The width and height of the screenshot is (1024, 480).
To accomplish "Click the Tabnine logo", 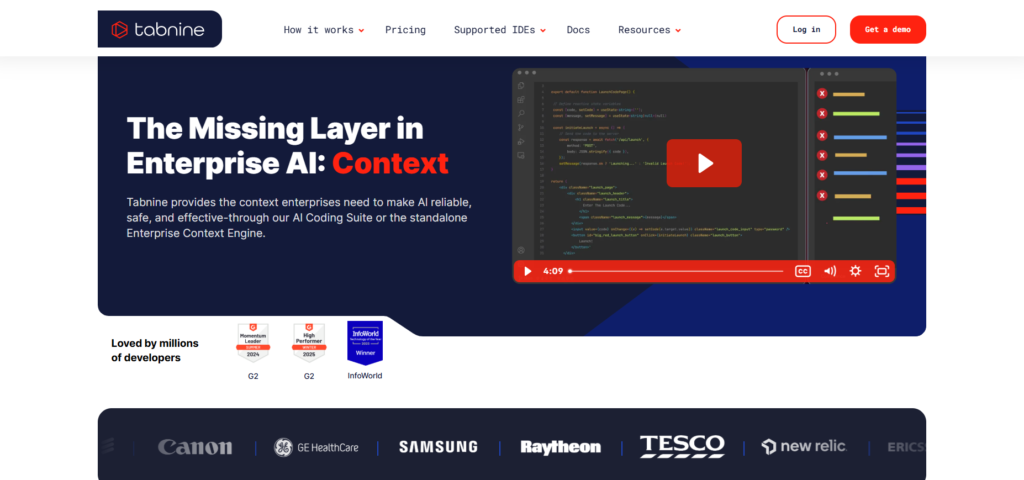I will (x=159, y=29).
